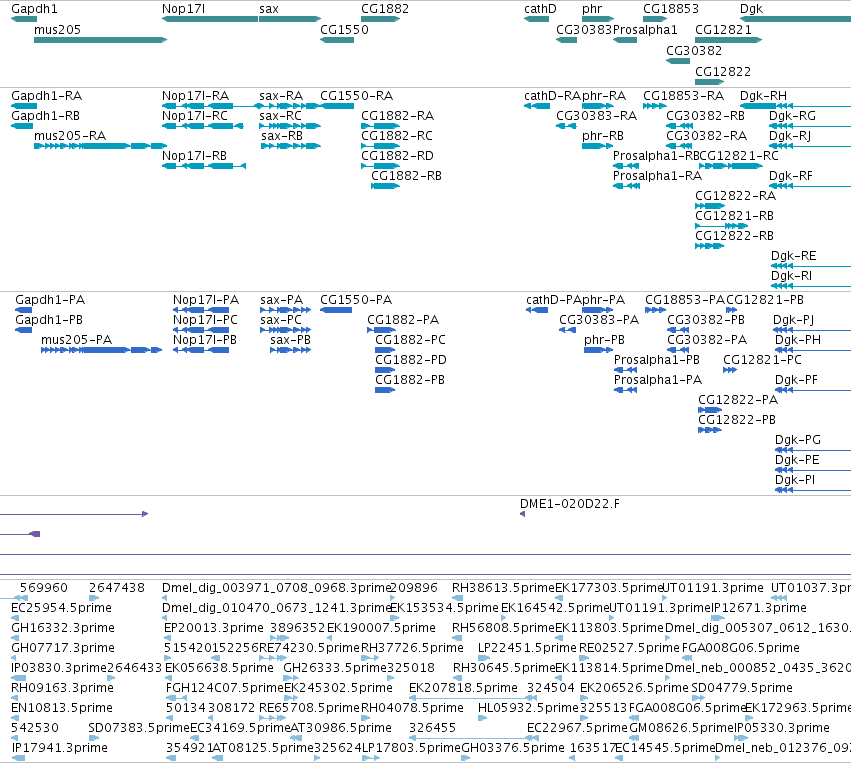Click the CG12821-RB transcript label
The width and height of the screenshot is (851, 763).
click(734, 216)
